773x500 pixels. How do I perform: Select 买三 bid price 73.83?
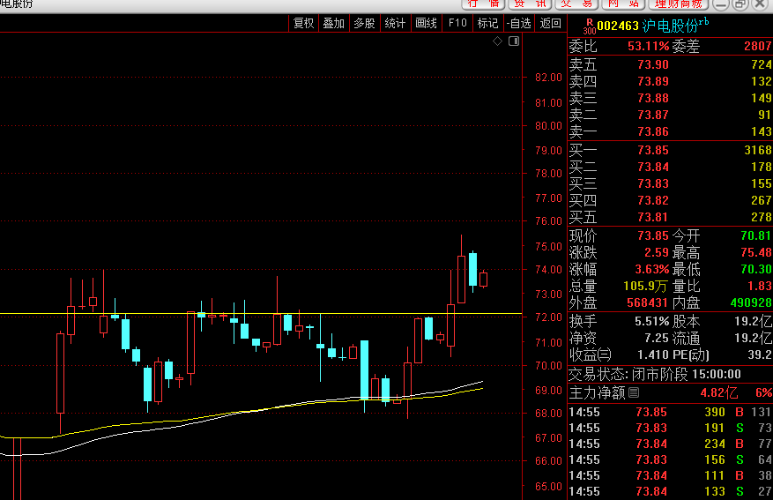653,183
